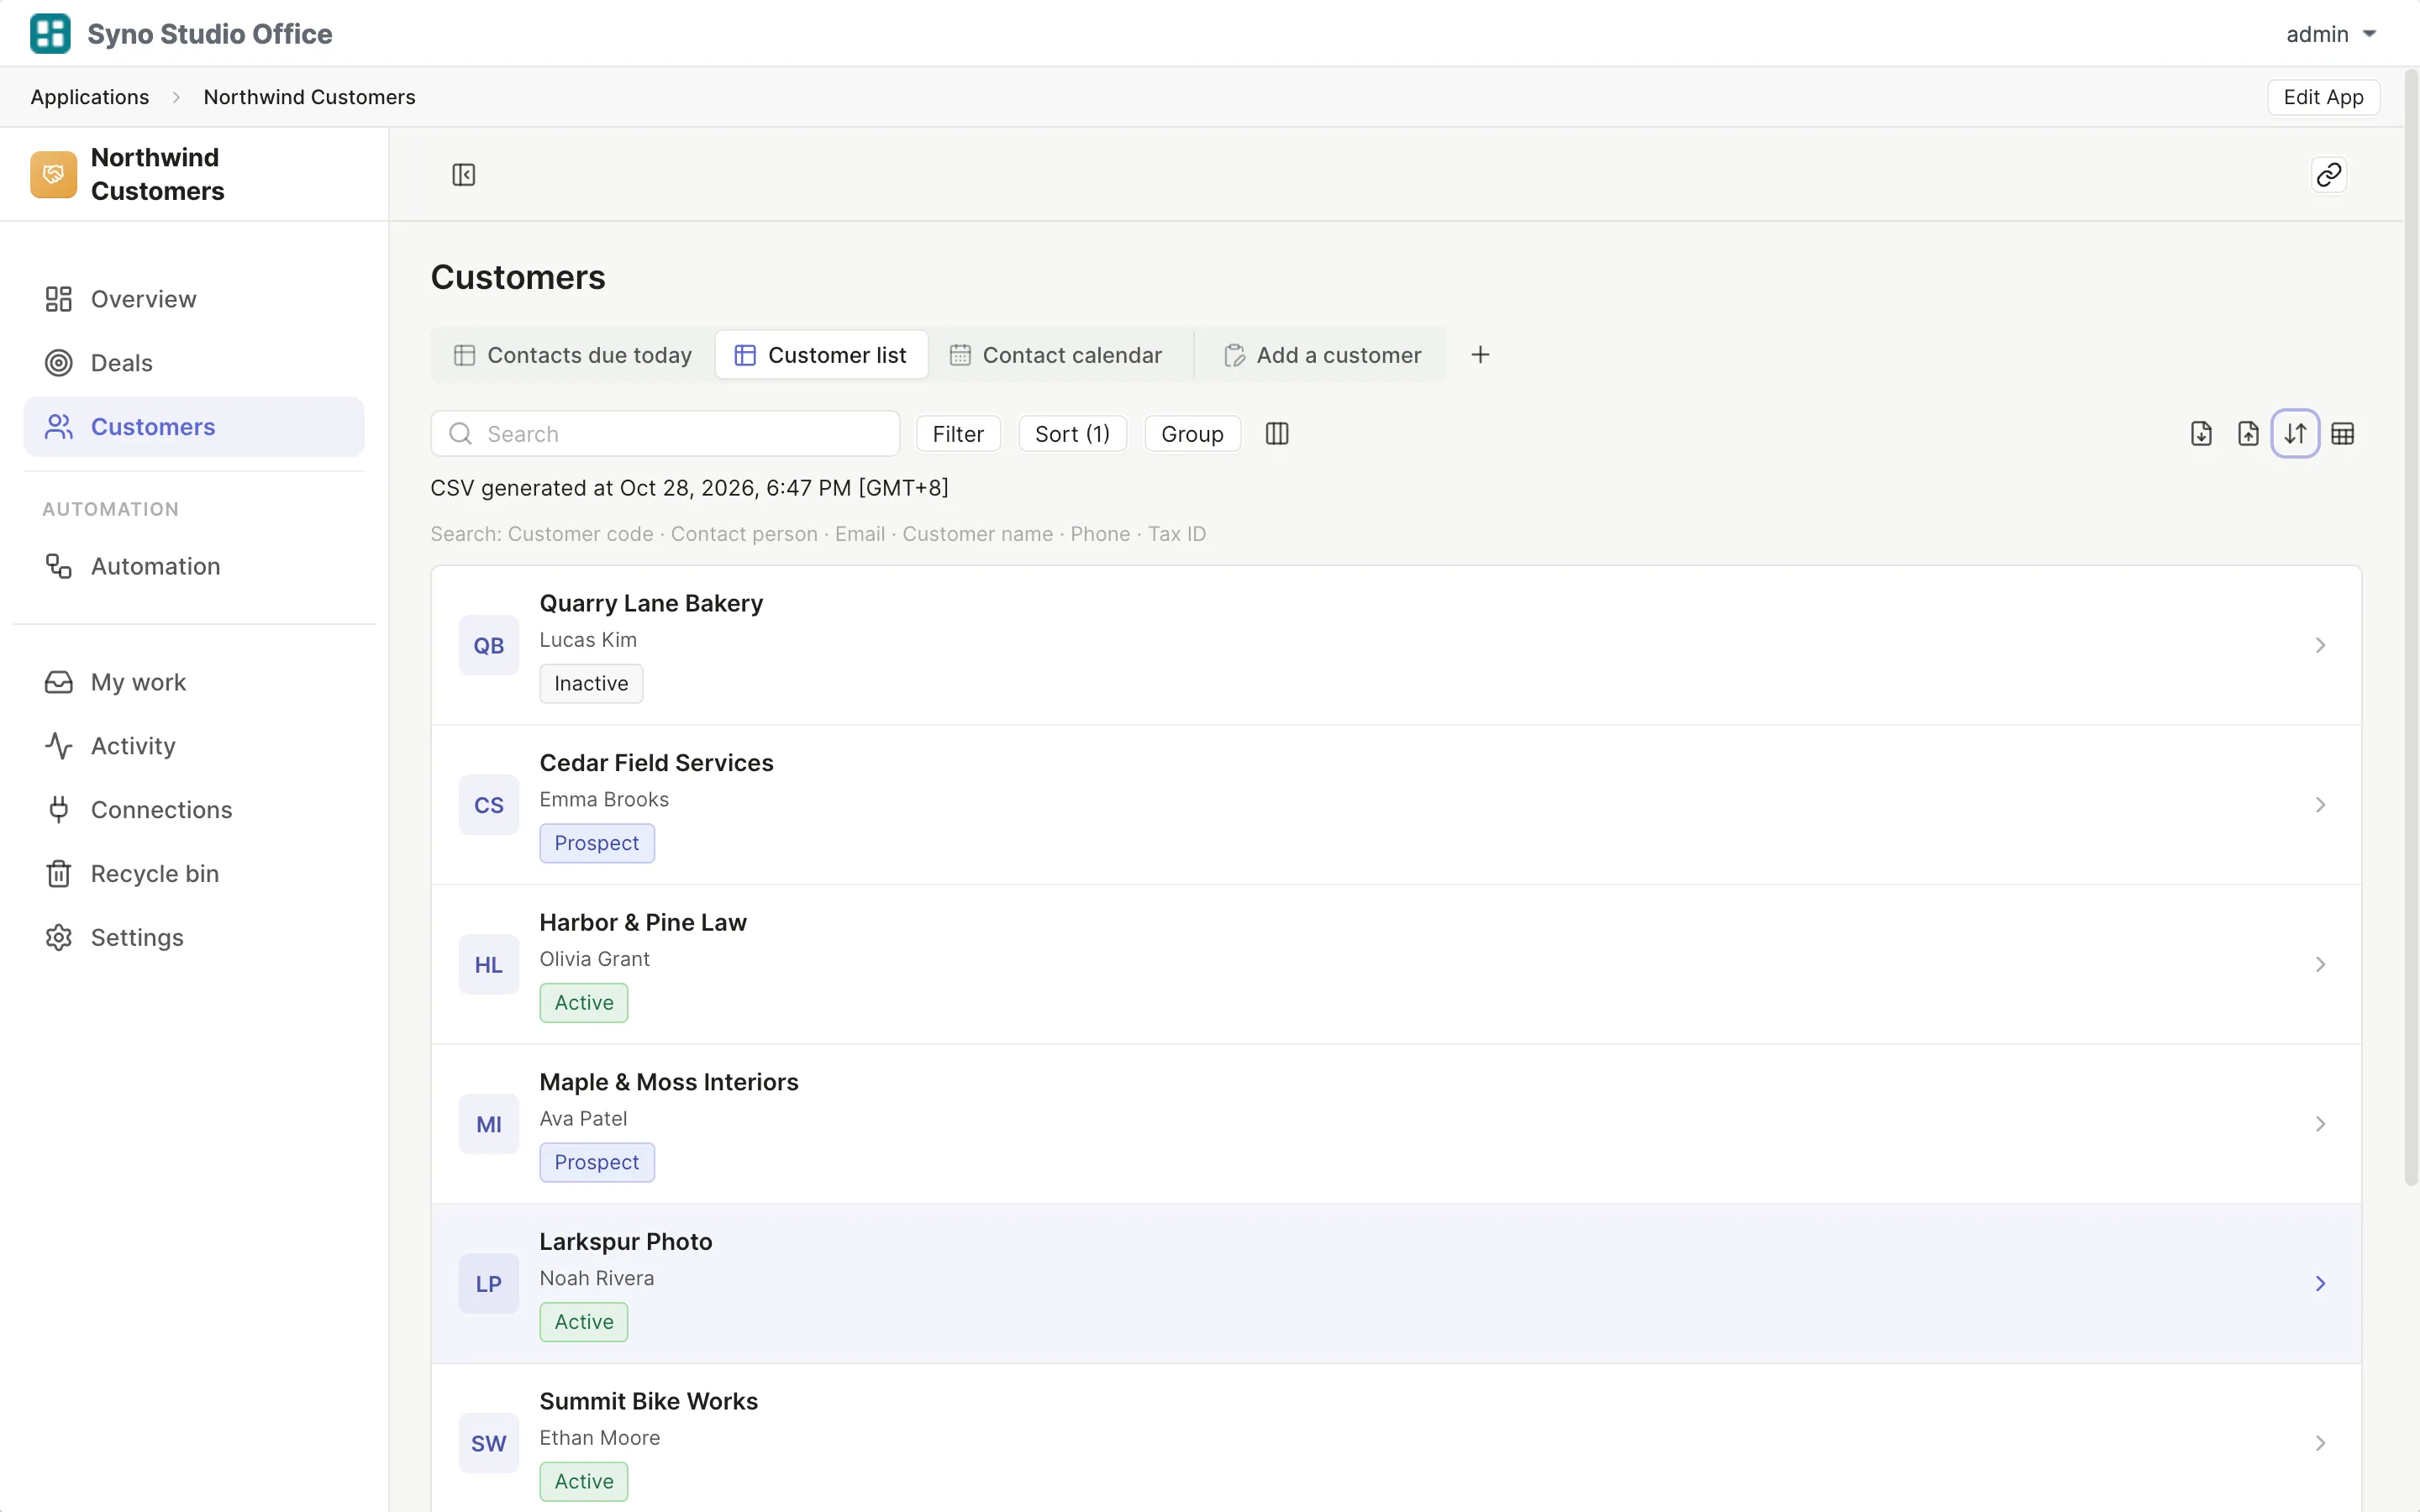2420x1512 pixels.
Task: Switch to table grid view icon
Action: [x=2342, y=433]
